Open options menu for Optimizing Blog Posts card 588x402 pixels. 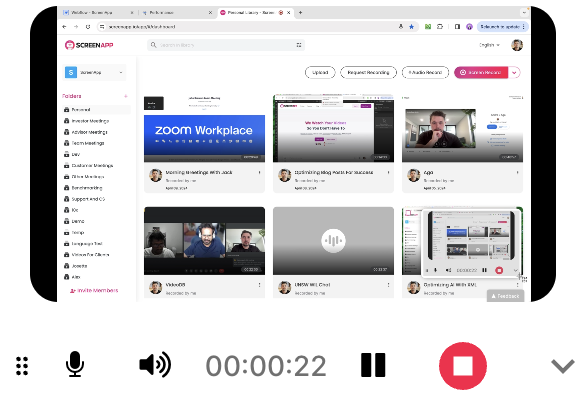388,172
